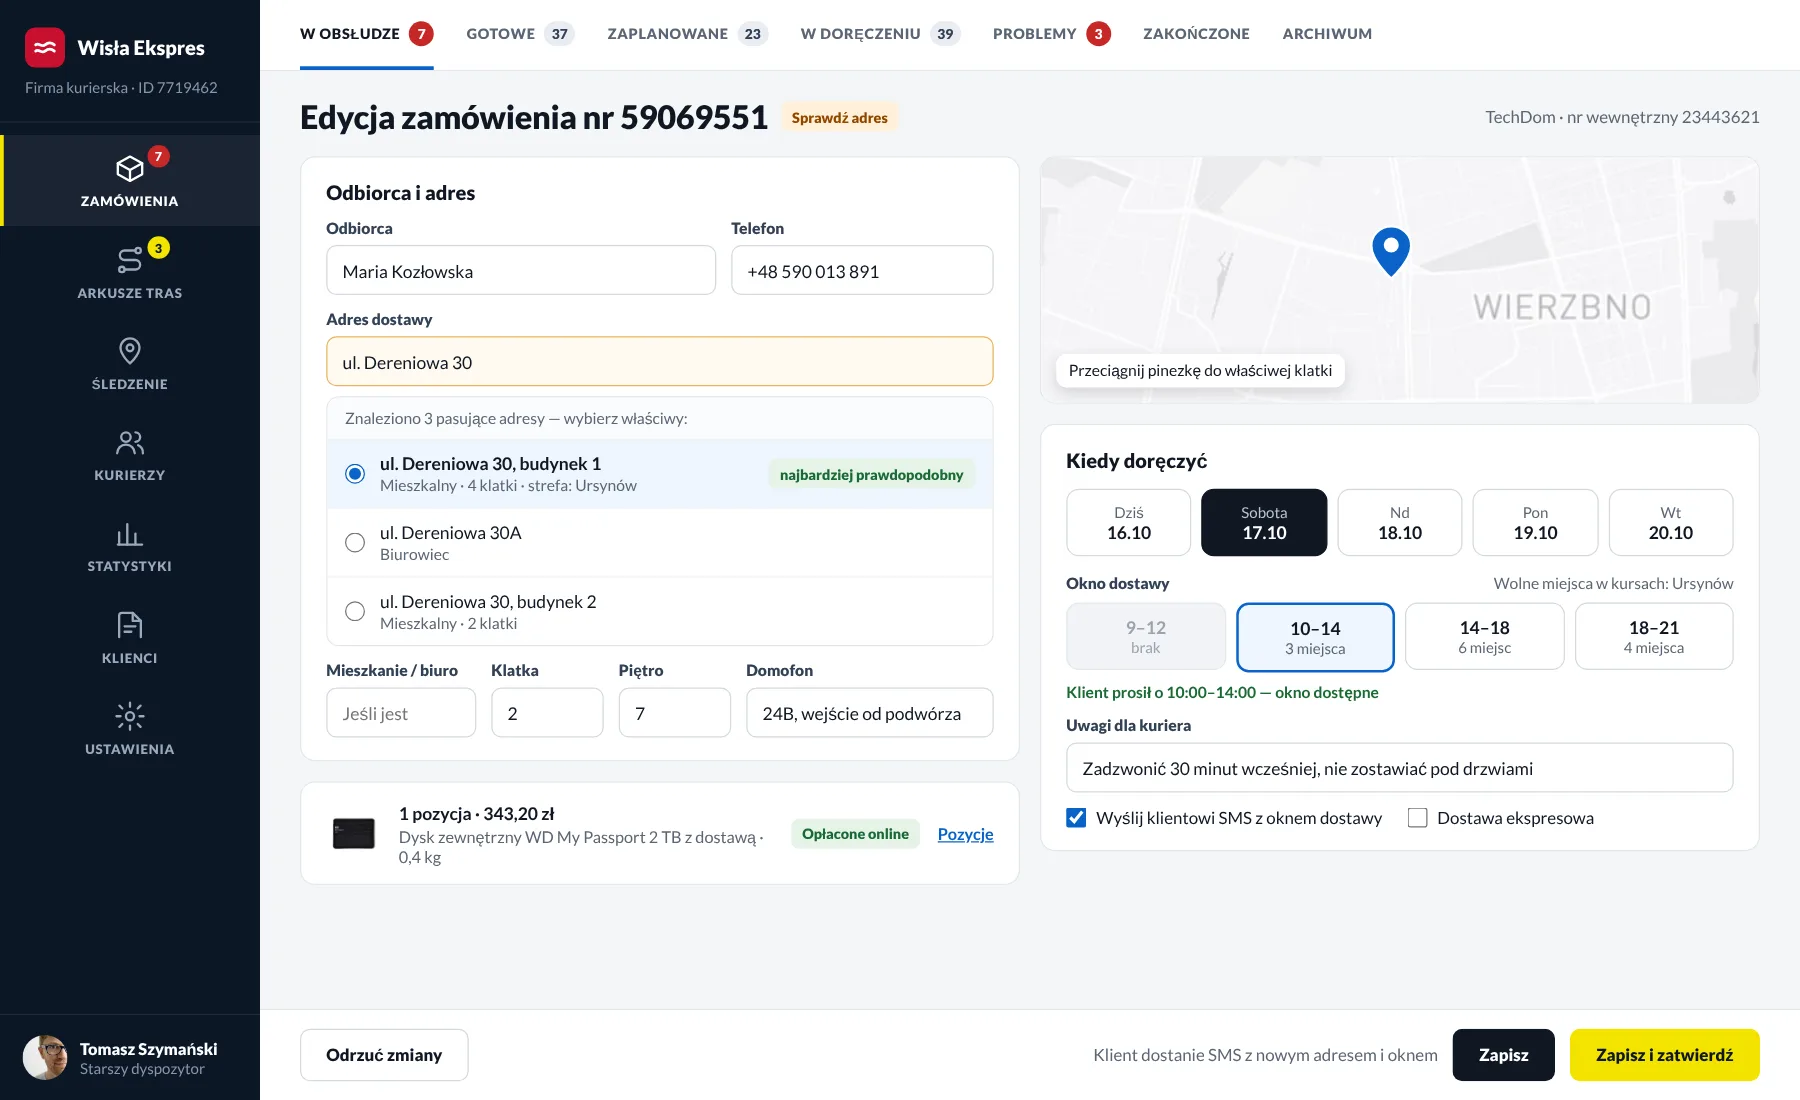This screenshot has width=1800, height=1100.
Task: Click the Mieszkanie / biuro field
Action: (401, 713)
